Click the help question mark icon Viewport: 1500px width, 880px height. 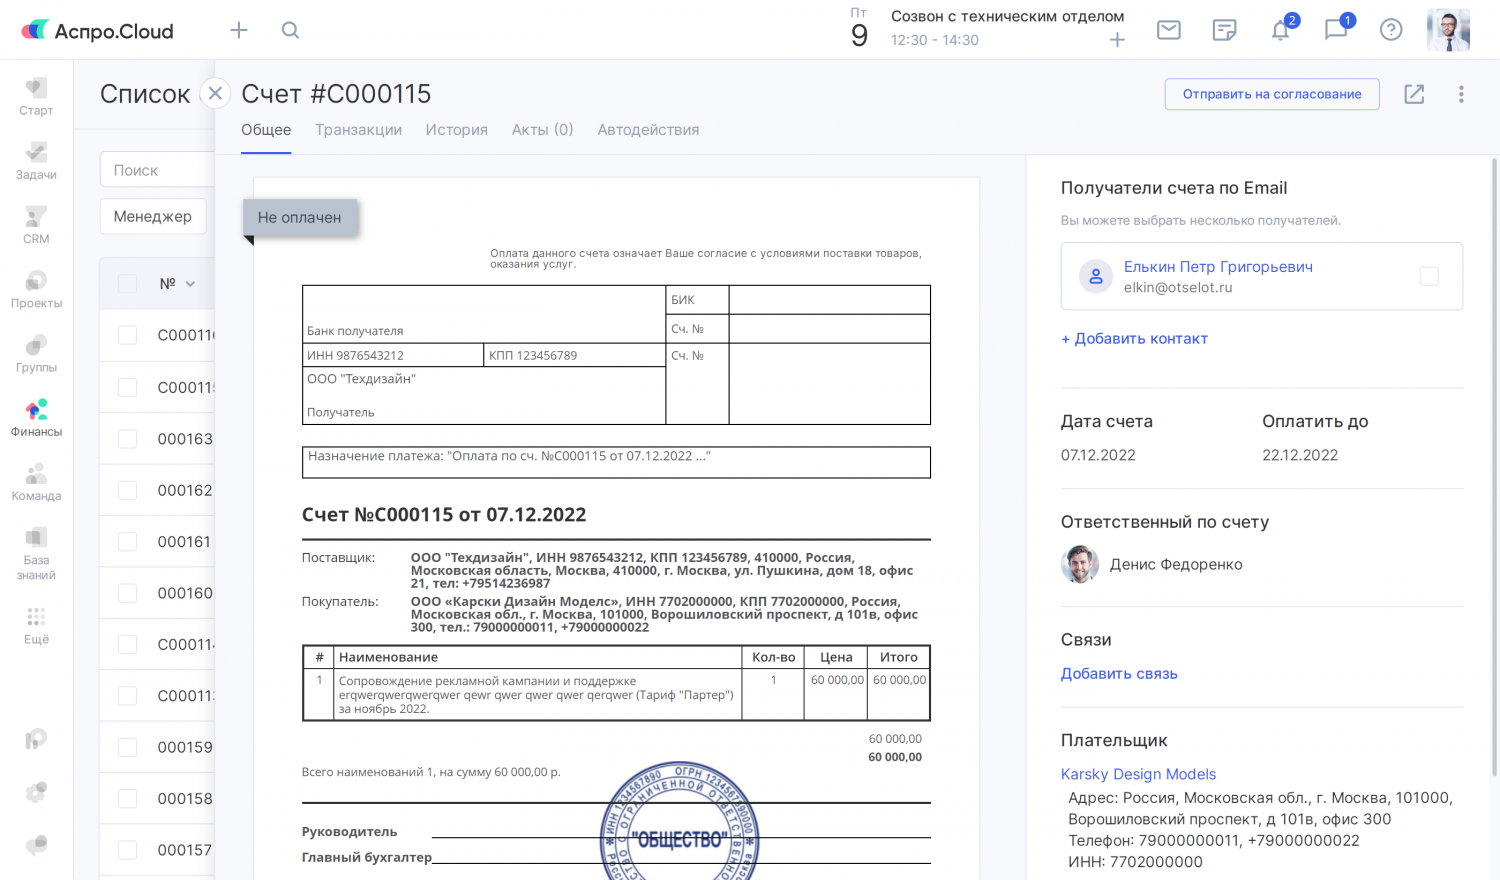[x=1391, y=30]
